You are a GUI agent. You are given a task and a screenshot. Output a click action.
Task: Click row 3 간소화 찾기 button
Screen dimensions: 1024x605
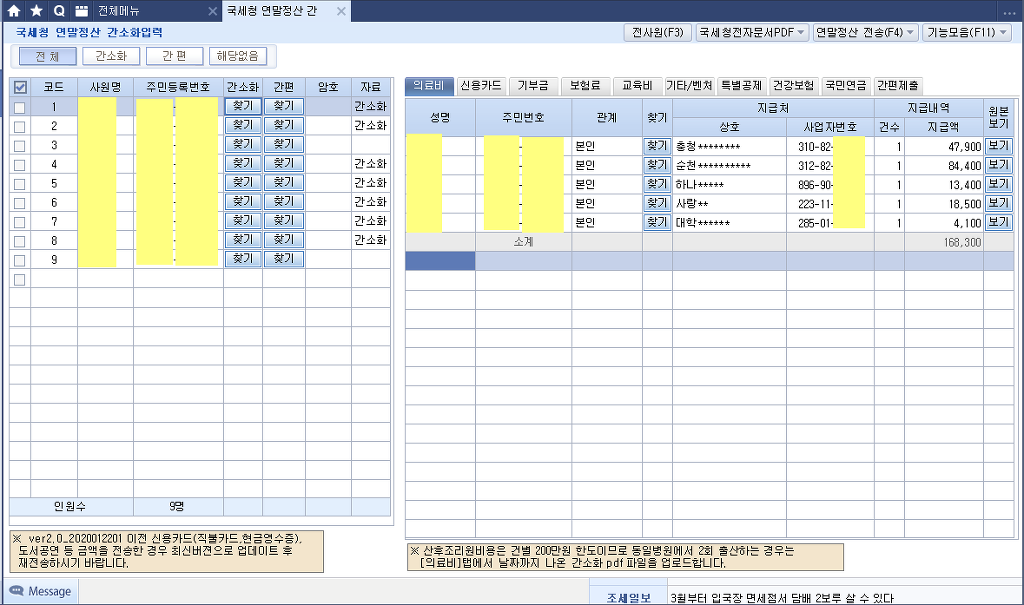tap(243, 144)
